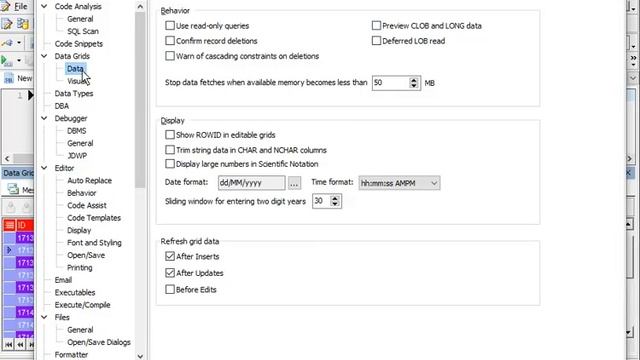Select Open/Save Dialogs under Files
This screenshot has width=640, height=360.
click(x=99, y=342)
